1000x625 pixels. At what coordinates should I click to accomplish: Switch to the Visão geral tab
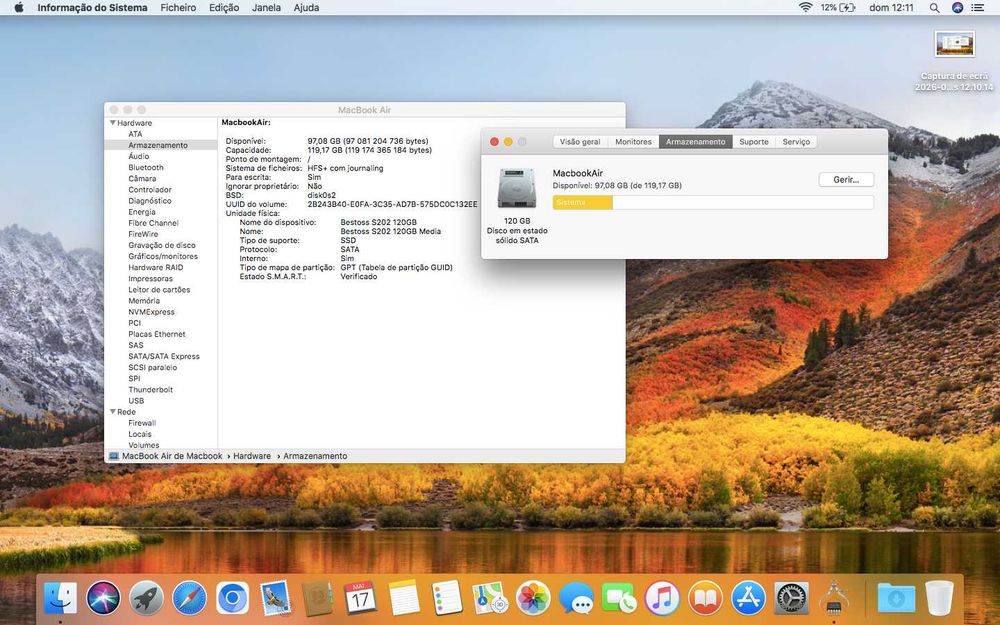coord(580,142)
